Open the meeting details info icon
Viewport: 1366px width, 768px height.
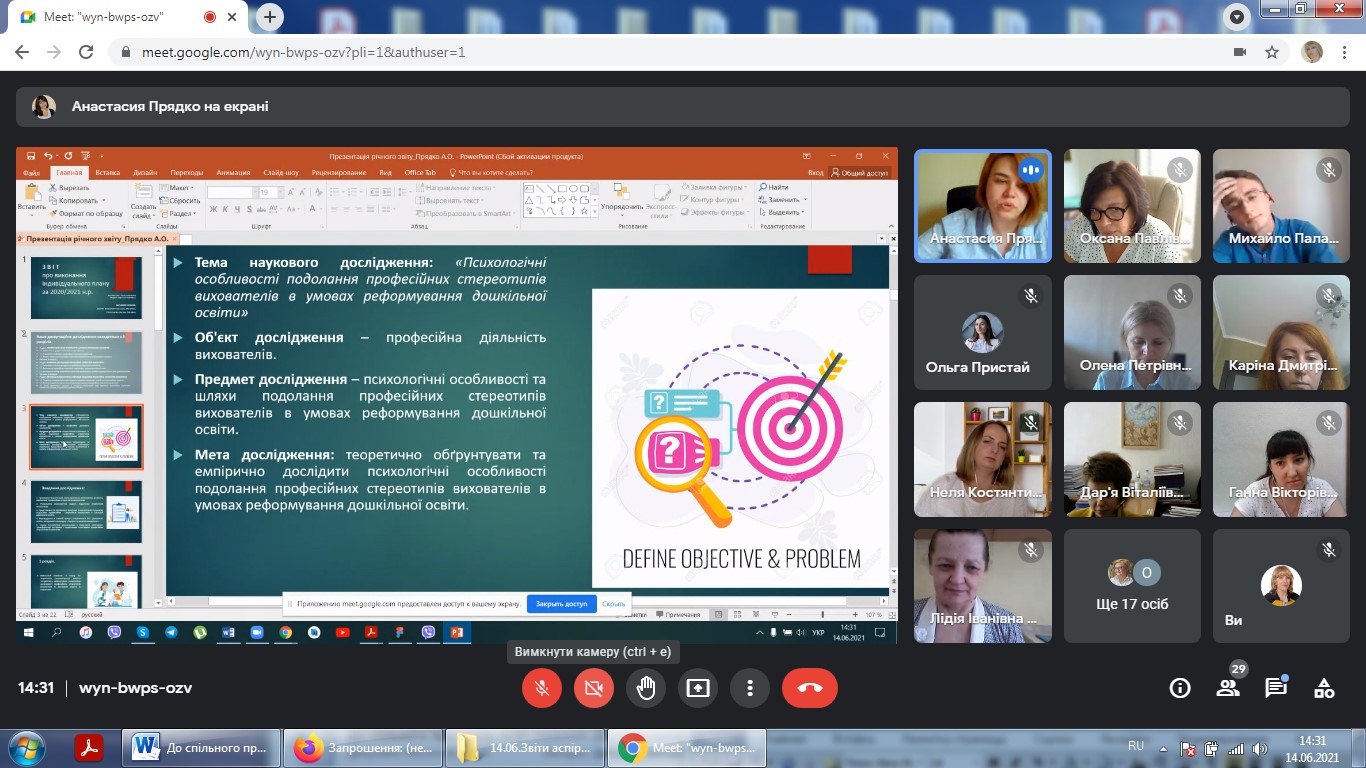tap(1180, 688)
